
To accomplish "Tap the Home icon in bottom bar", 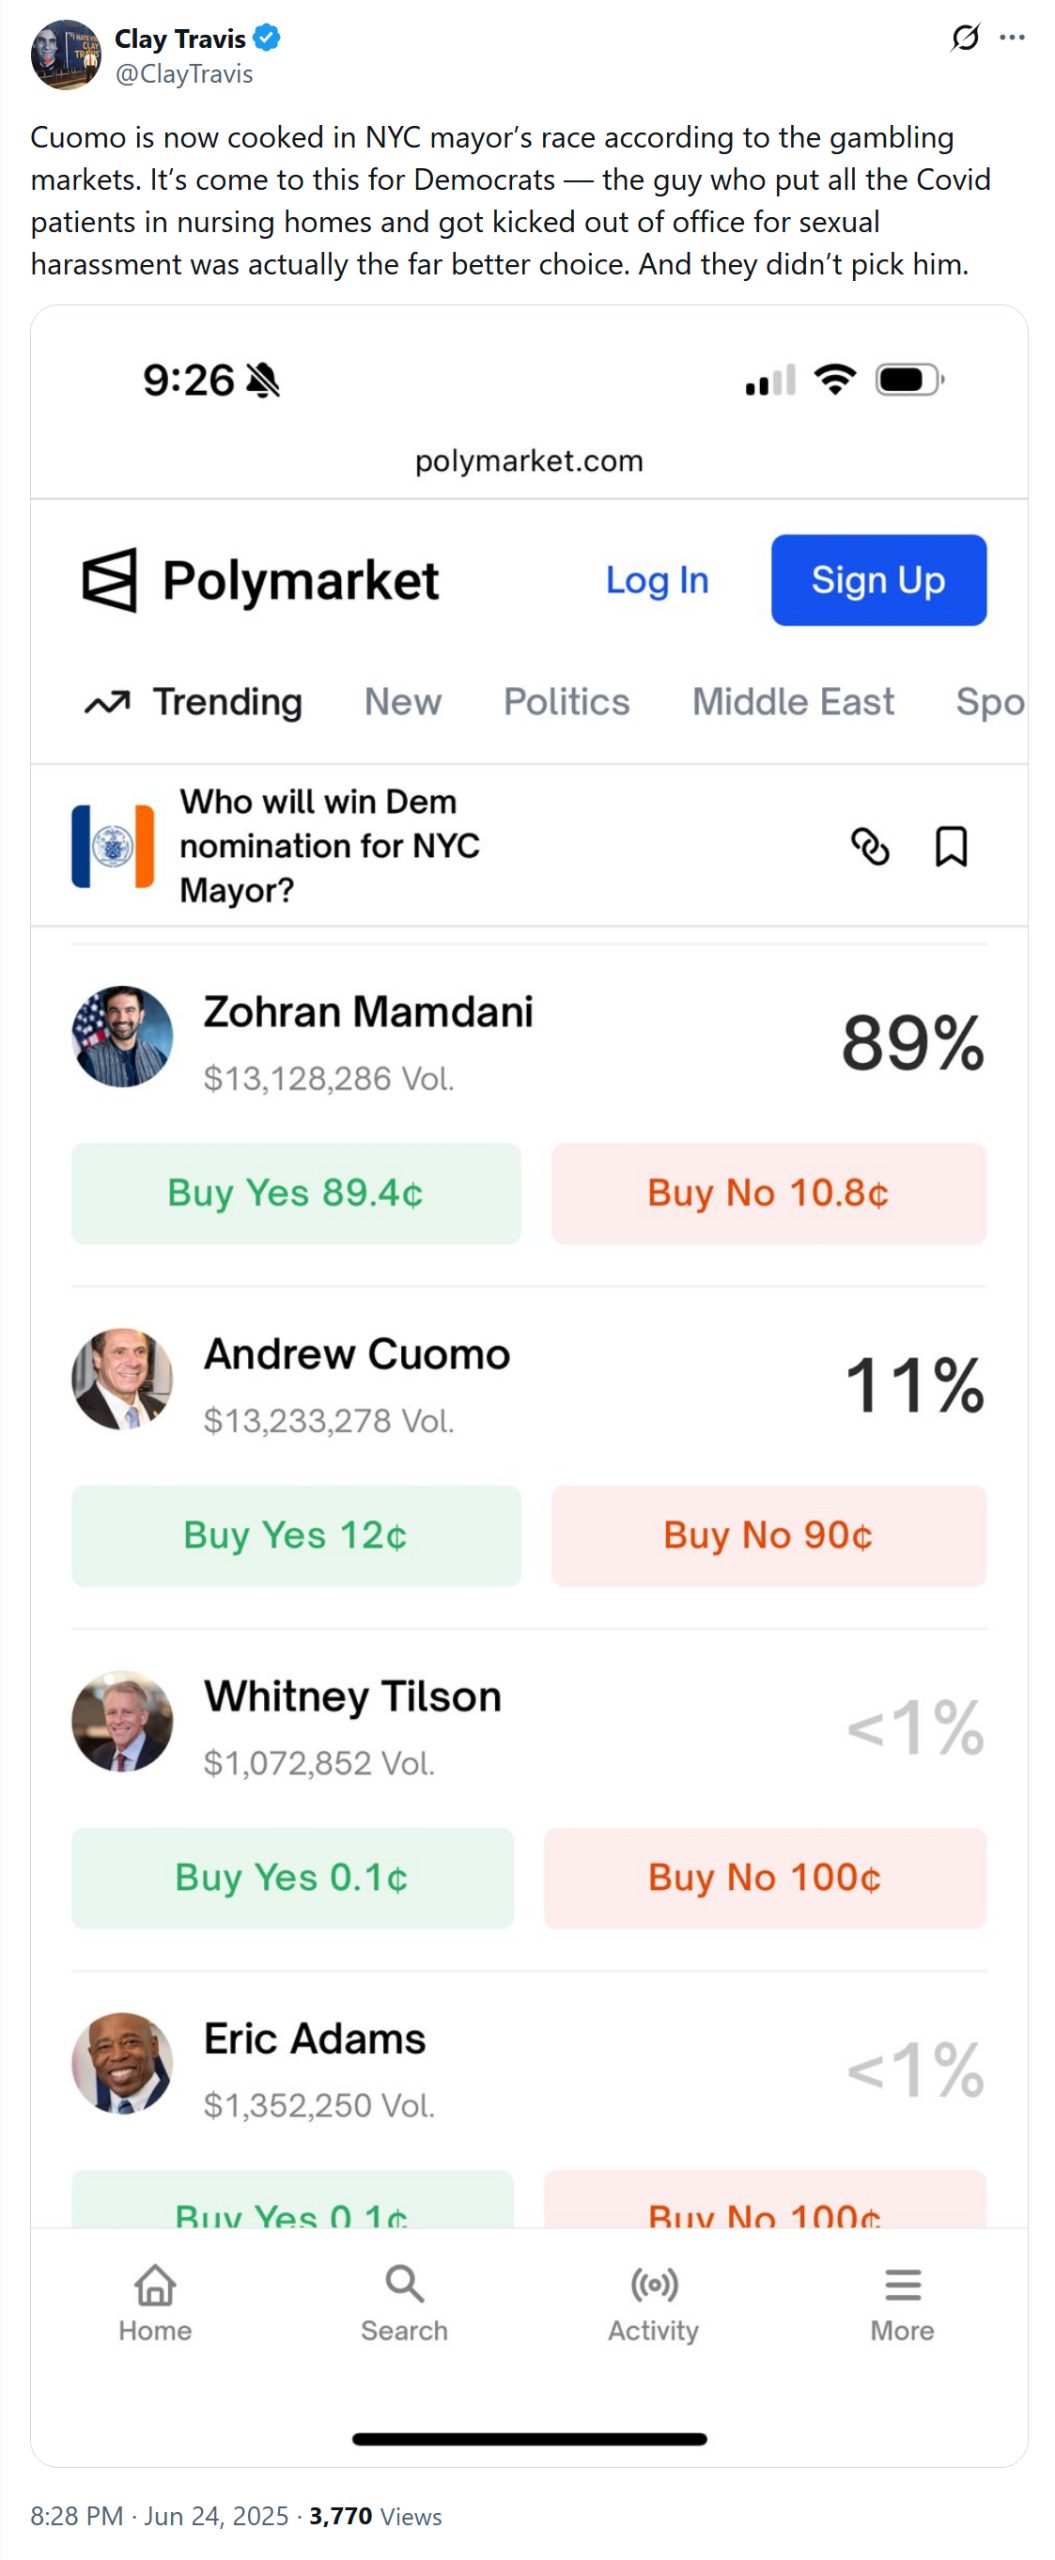I will pyautogui.click(x=155, y=2283).
